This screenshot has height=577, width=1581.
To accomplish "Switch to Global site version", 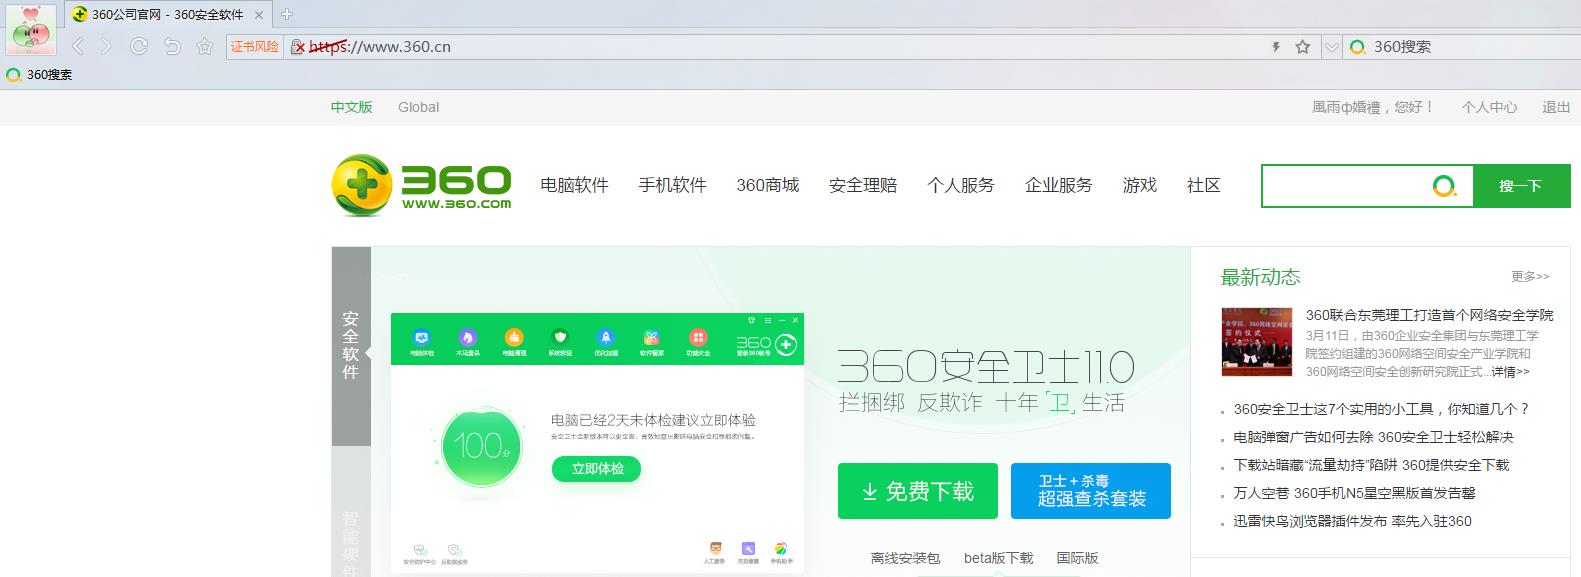I will 418,107.
